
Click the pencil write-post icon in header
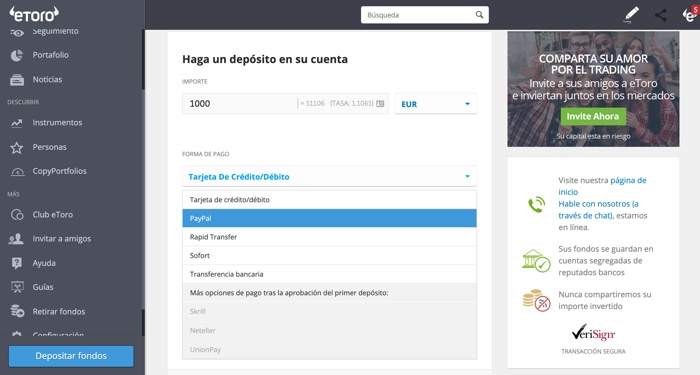631,15
